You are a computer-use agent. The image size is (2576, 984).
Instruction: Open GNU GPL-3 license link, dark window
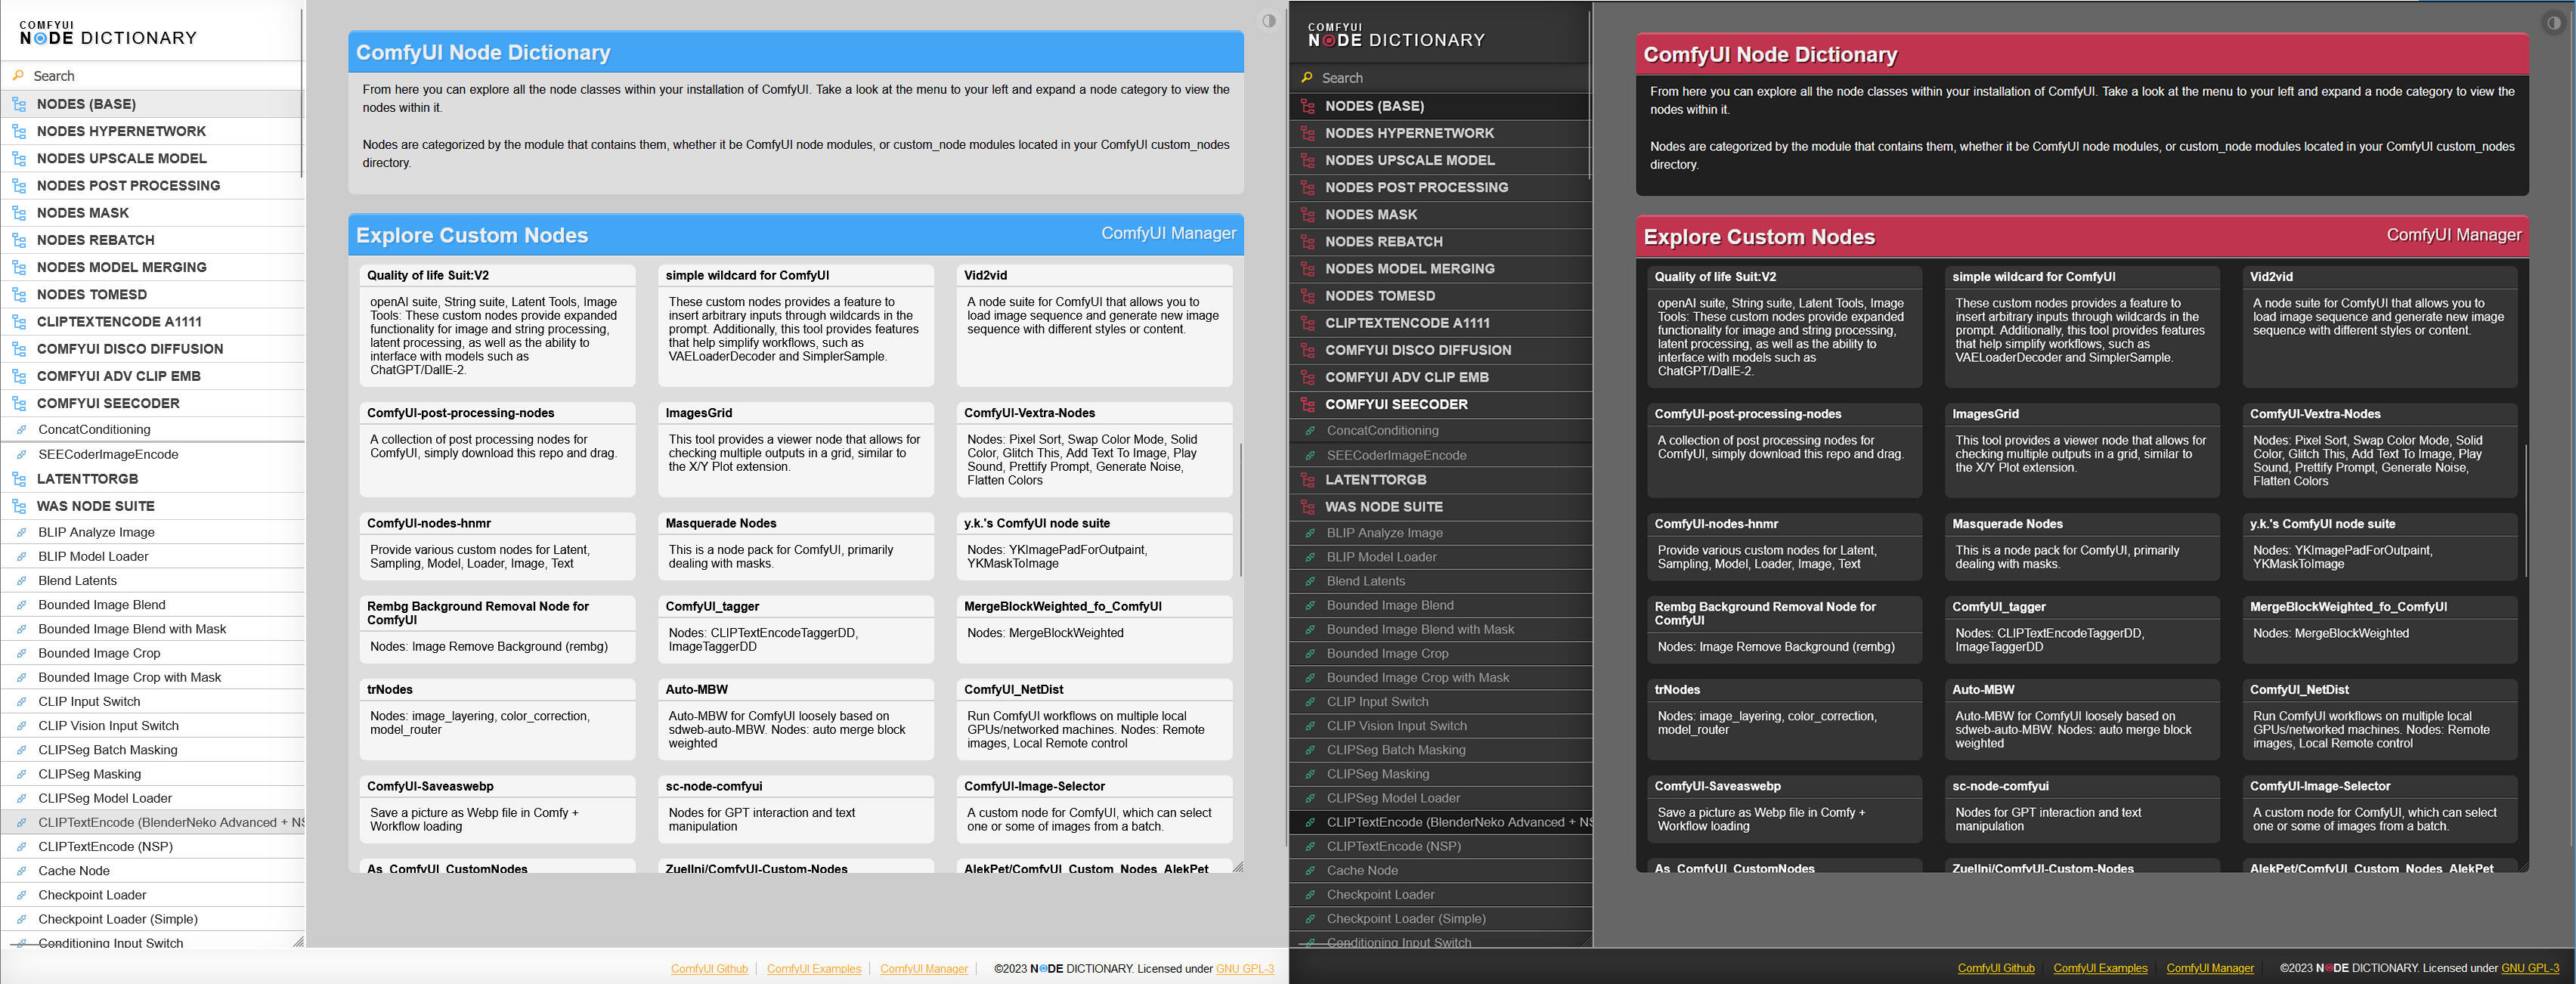(x=2530, y=968)
